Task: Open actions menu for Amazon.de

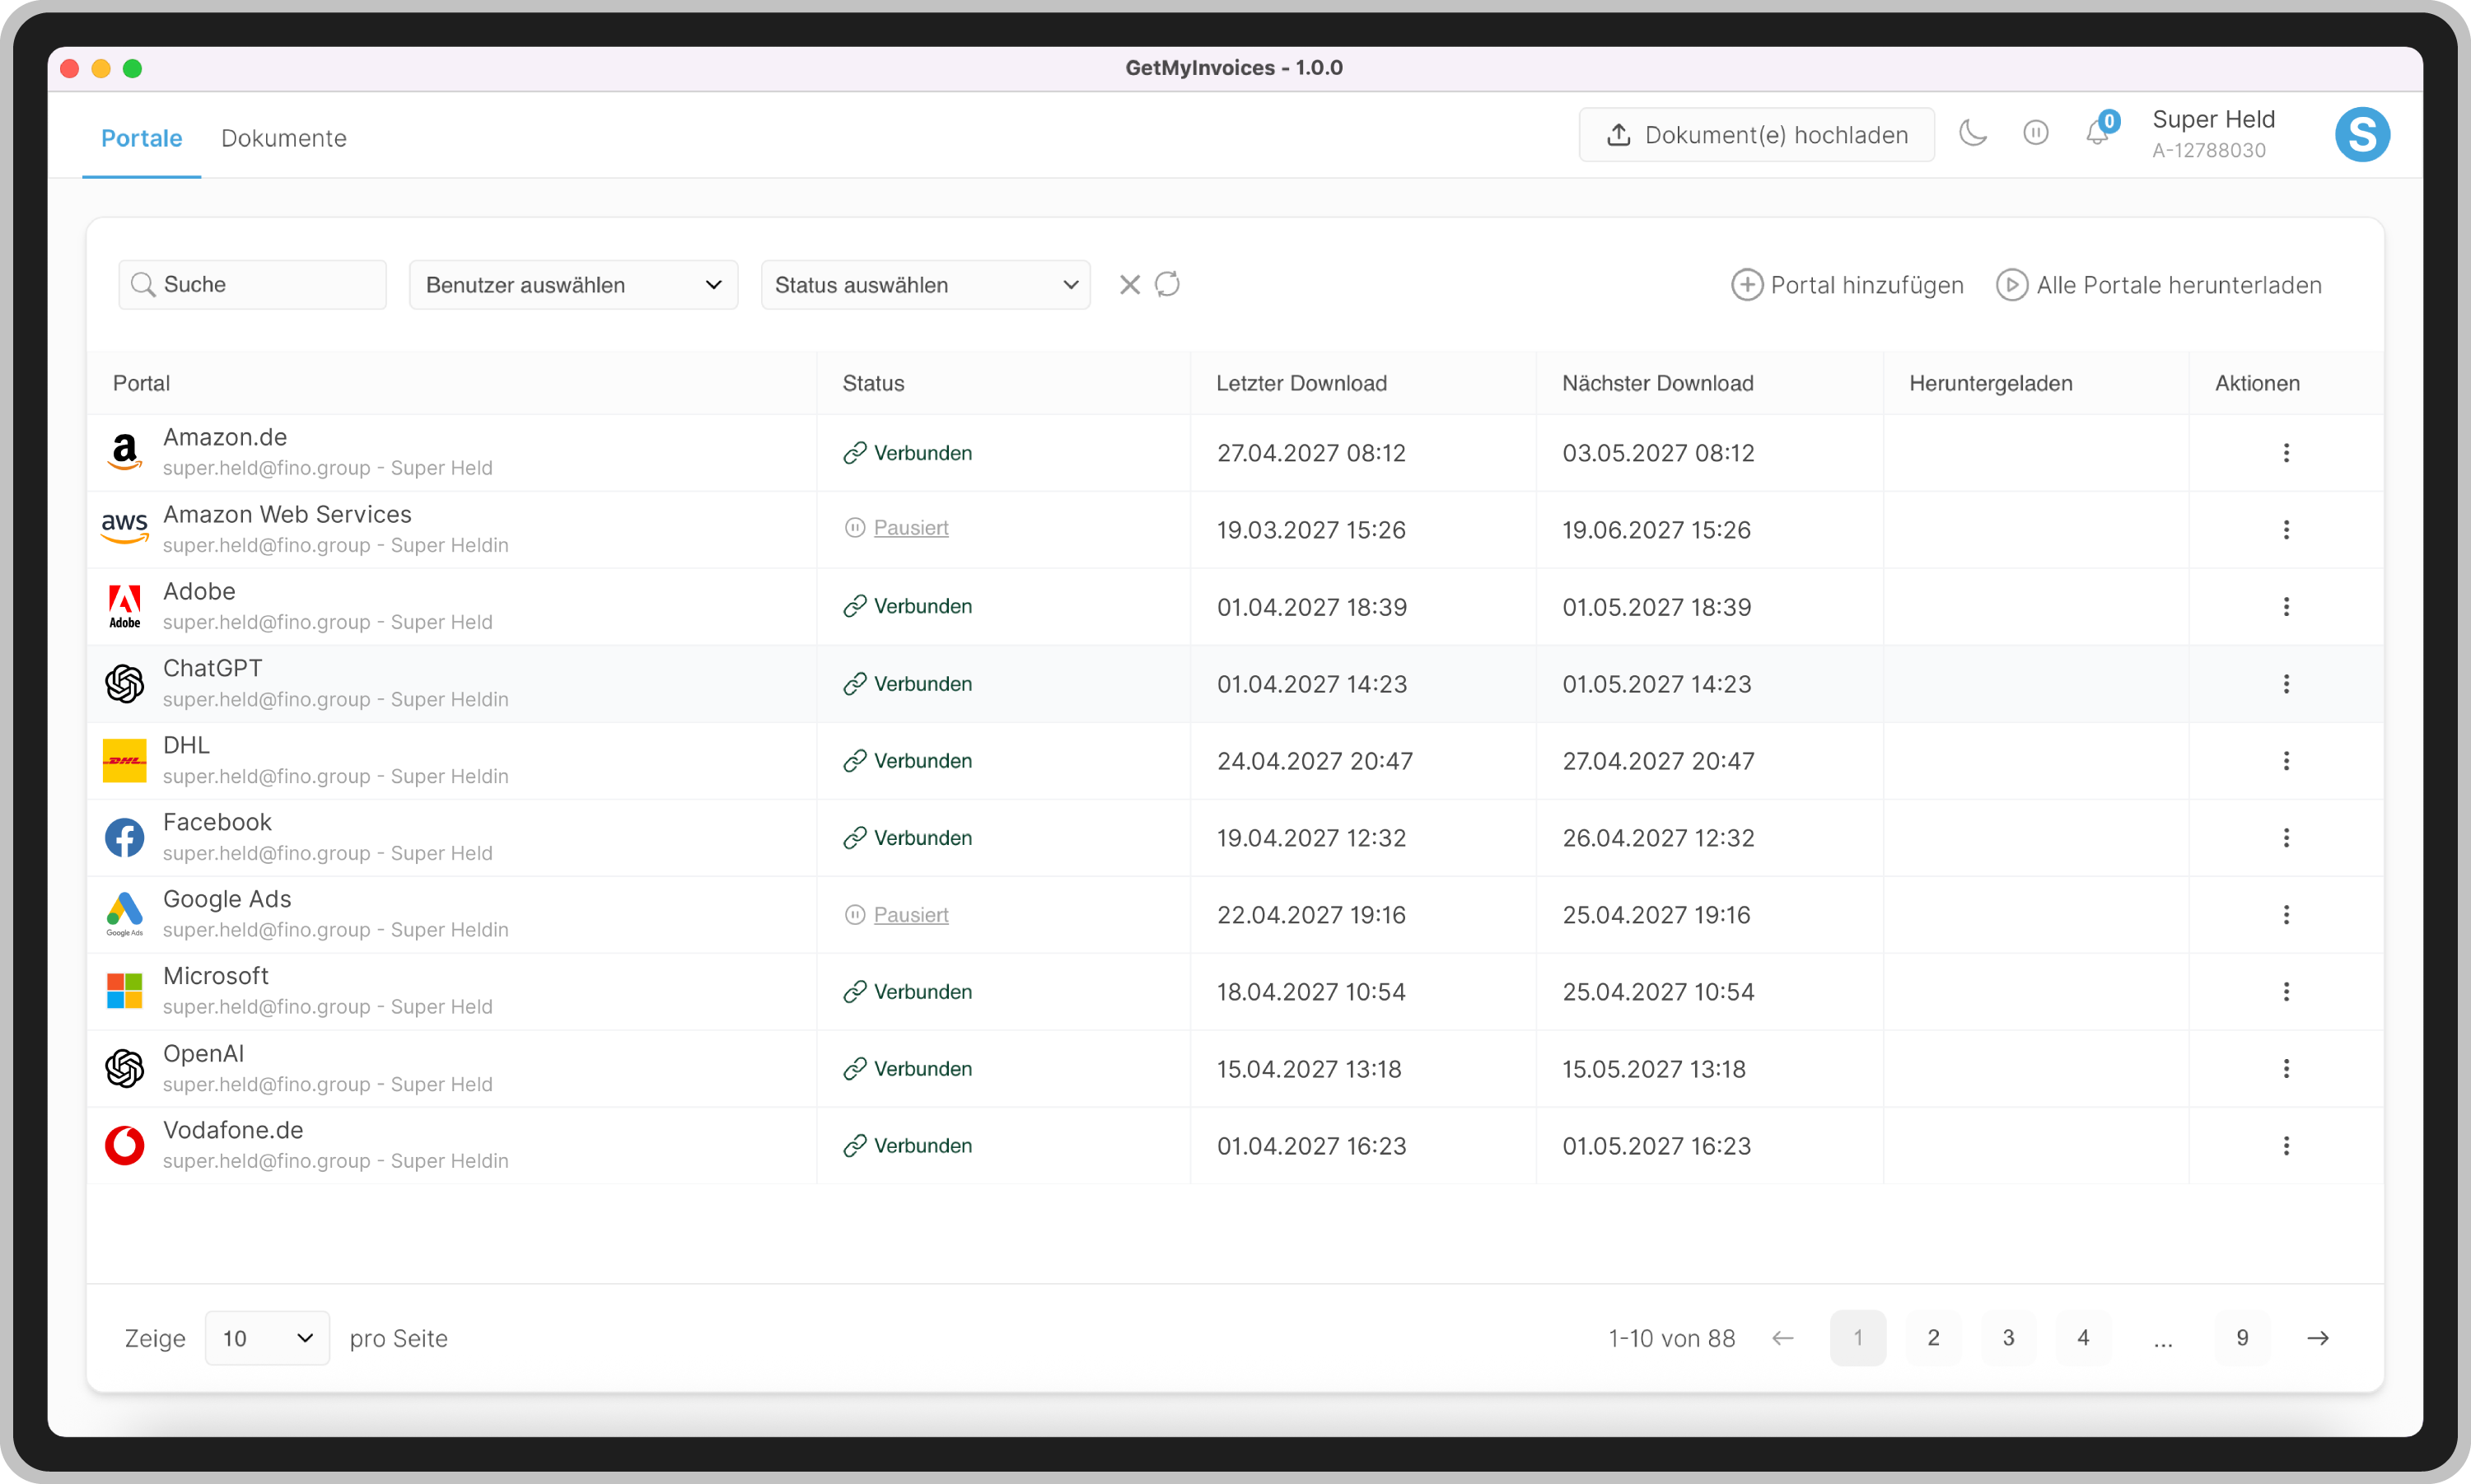Action: [2286, 453]
